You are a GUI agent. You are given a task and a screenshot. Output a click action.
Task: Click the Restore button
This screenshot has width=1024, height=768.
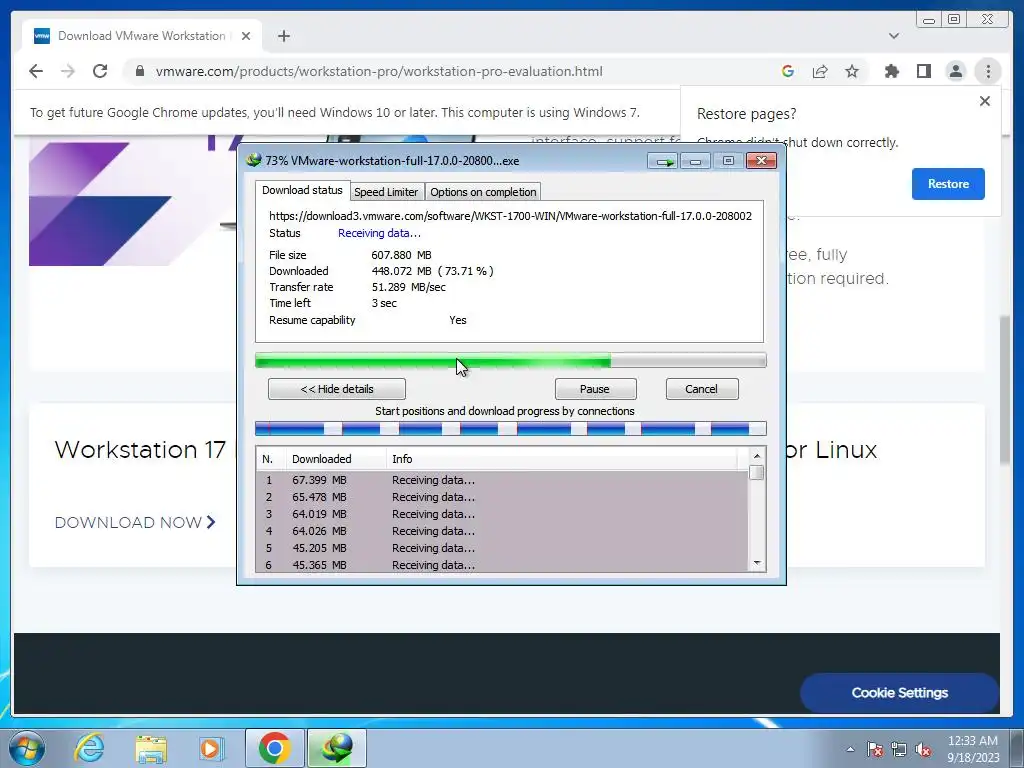(948, 184)
